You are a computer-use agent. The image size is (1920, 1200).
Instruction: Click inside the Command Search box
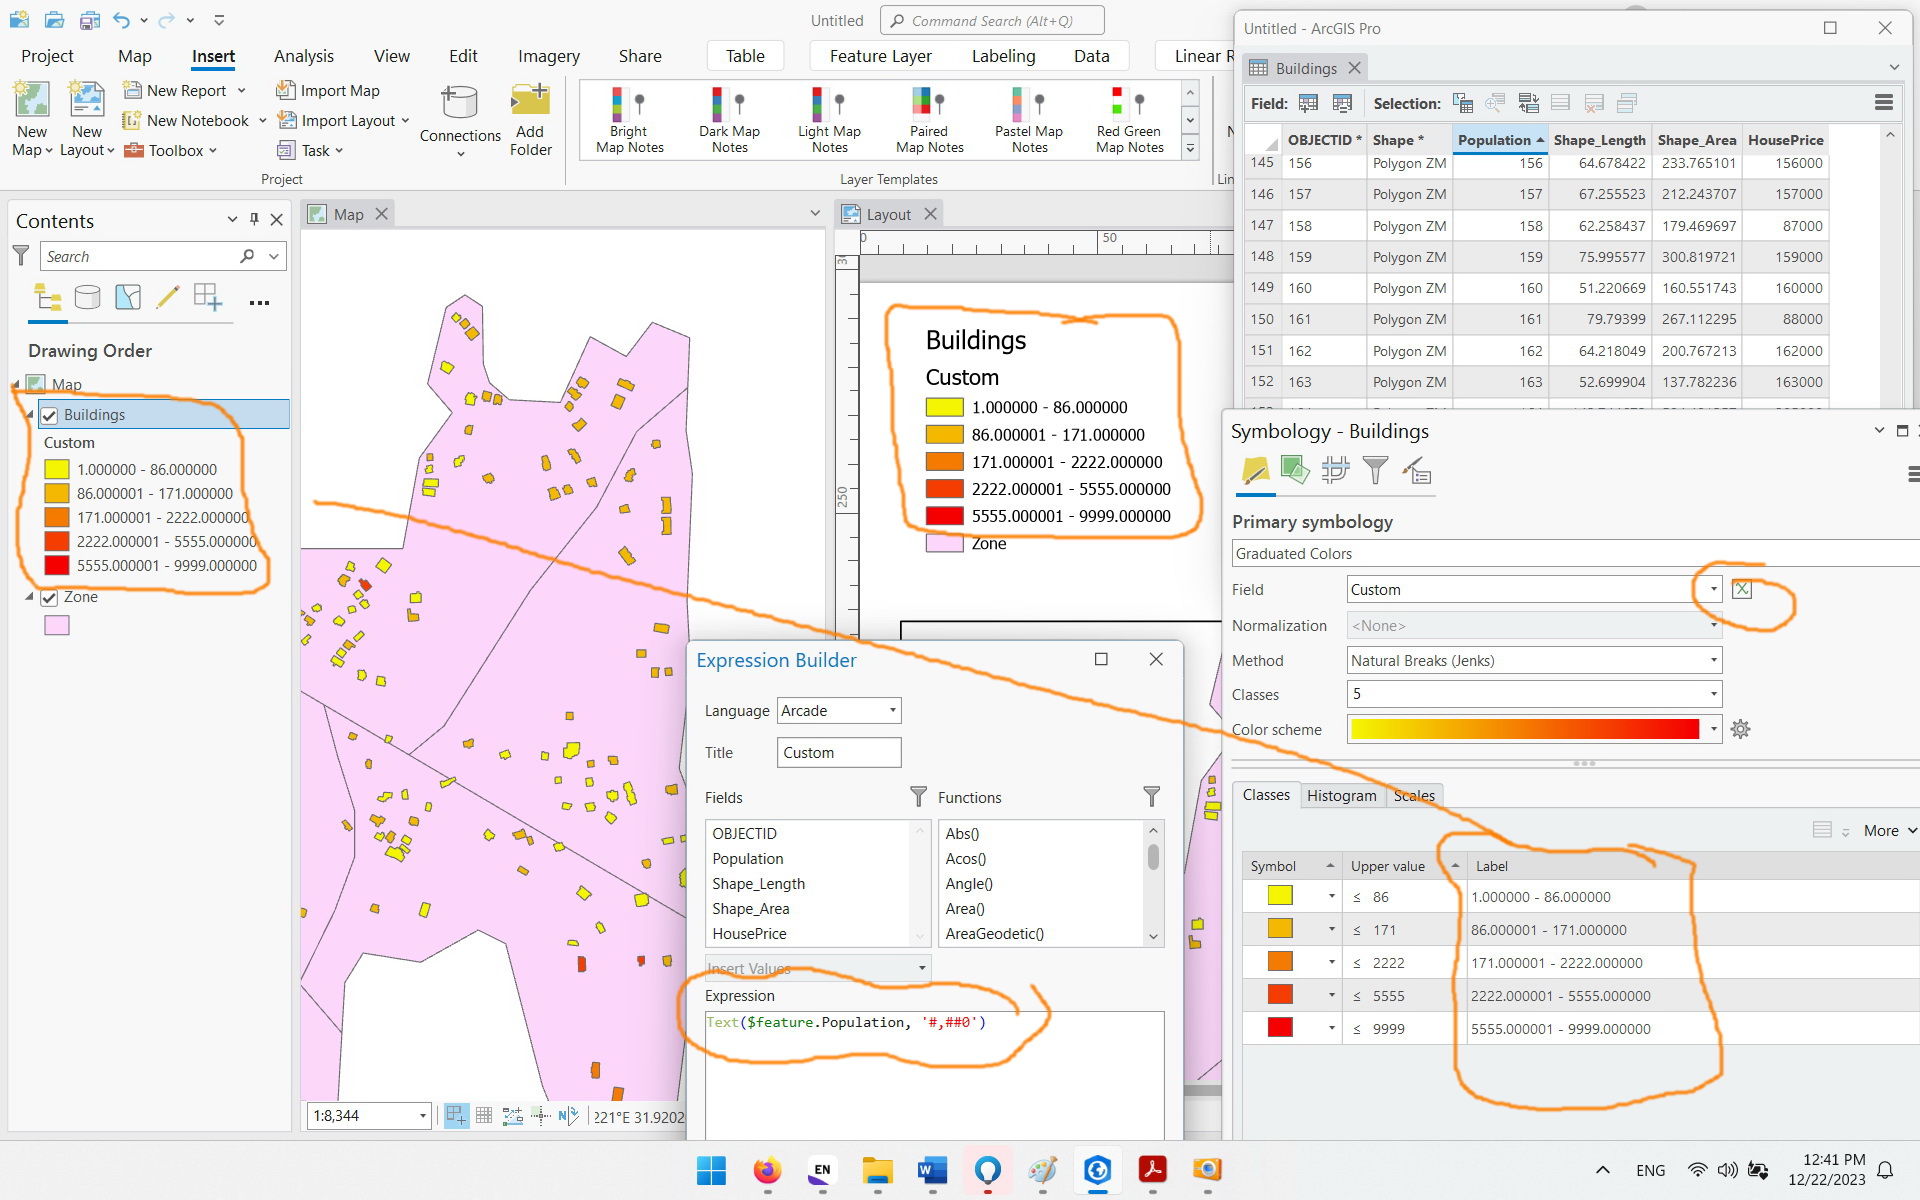coord(992,20)
